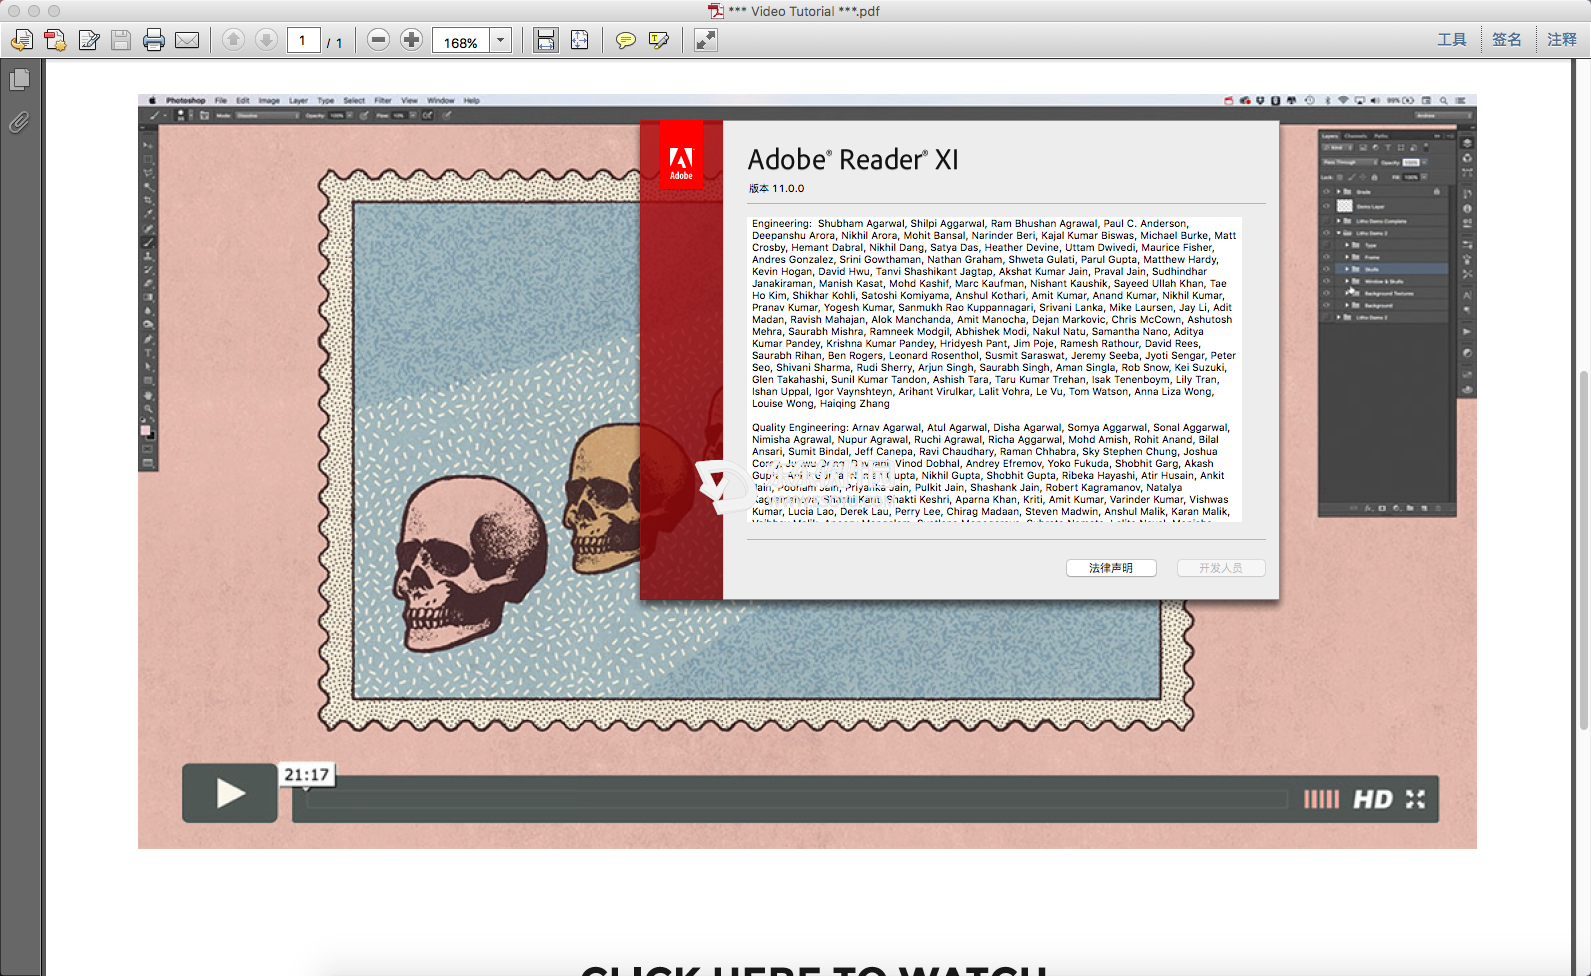Click the video progress bar track
Image resolution: width=1591 pixels, height=976 pixels.
click(796, 799)
